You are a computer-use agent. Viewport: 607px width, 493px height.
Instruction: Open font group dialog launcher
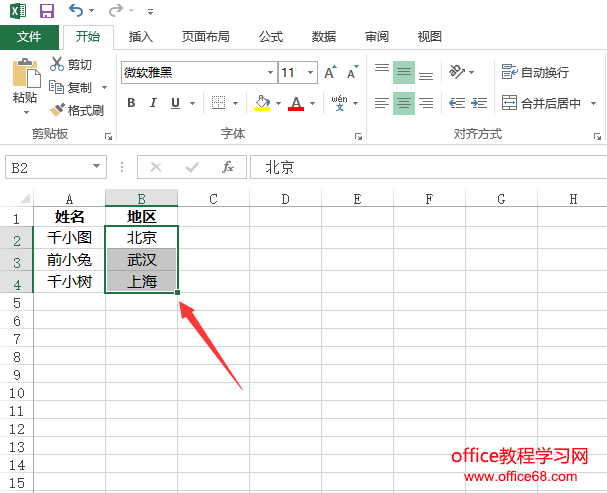pyautogui.click(x=358, y=136)
